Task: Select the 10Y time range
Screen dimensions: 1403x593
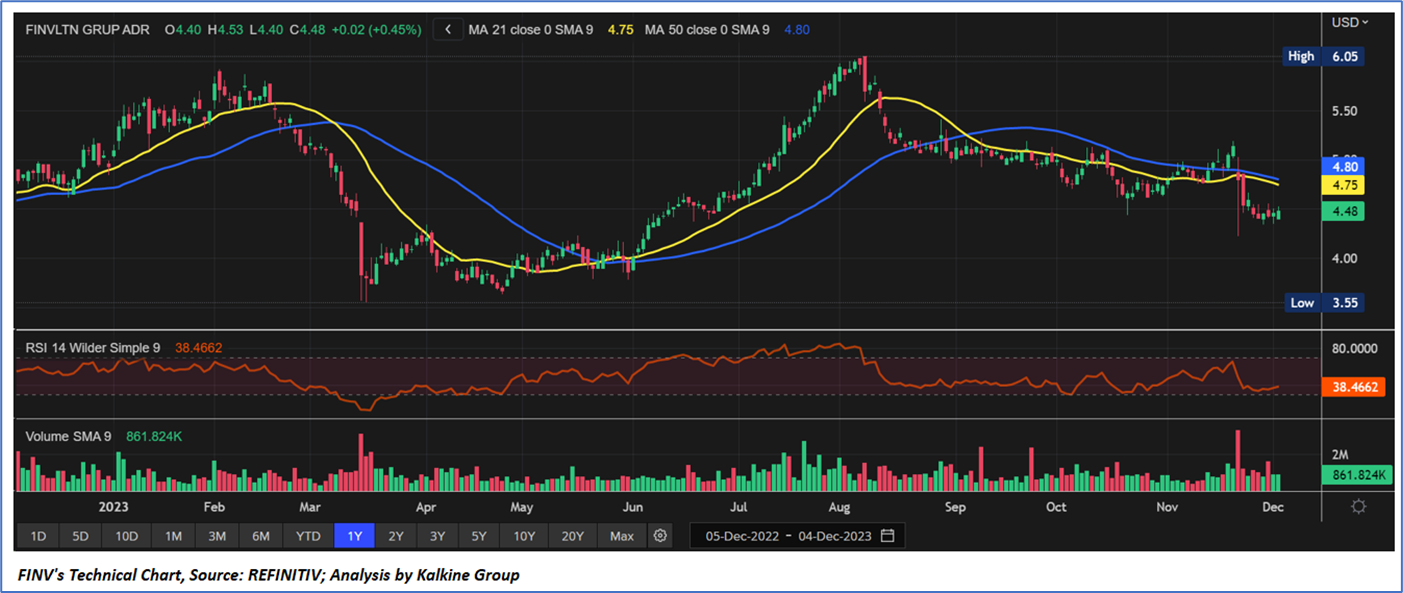Action: pos(524,536)
